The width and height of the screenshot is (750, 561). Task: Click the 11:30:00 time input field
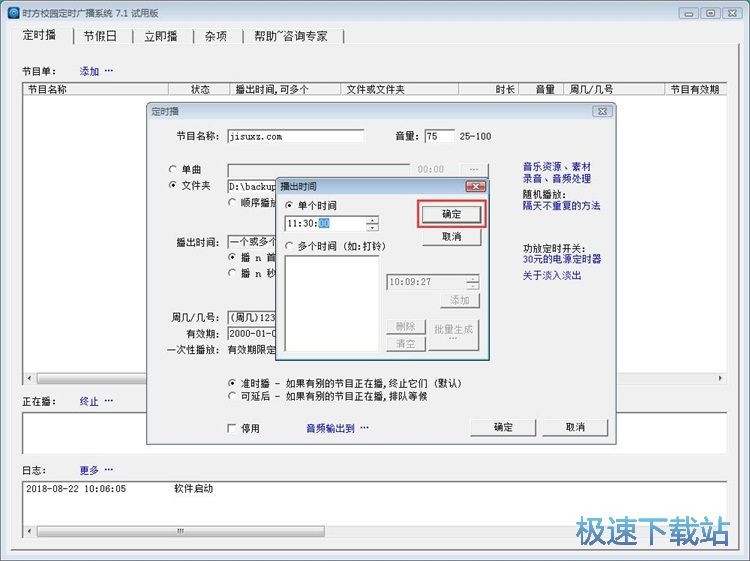(x=326, y=223)
